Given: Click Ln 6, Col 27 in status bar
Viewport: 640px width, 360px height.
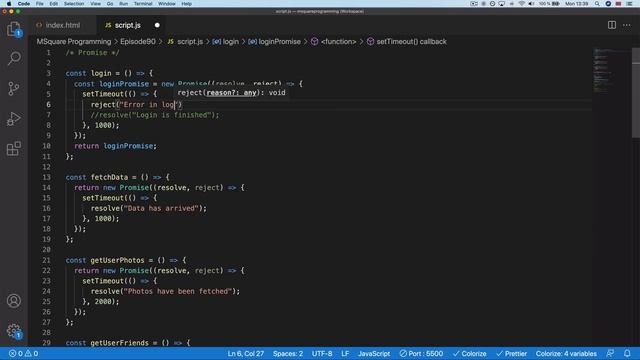Looking at the screenshot, I should click(x=246, y=353).
